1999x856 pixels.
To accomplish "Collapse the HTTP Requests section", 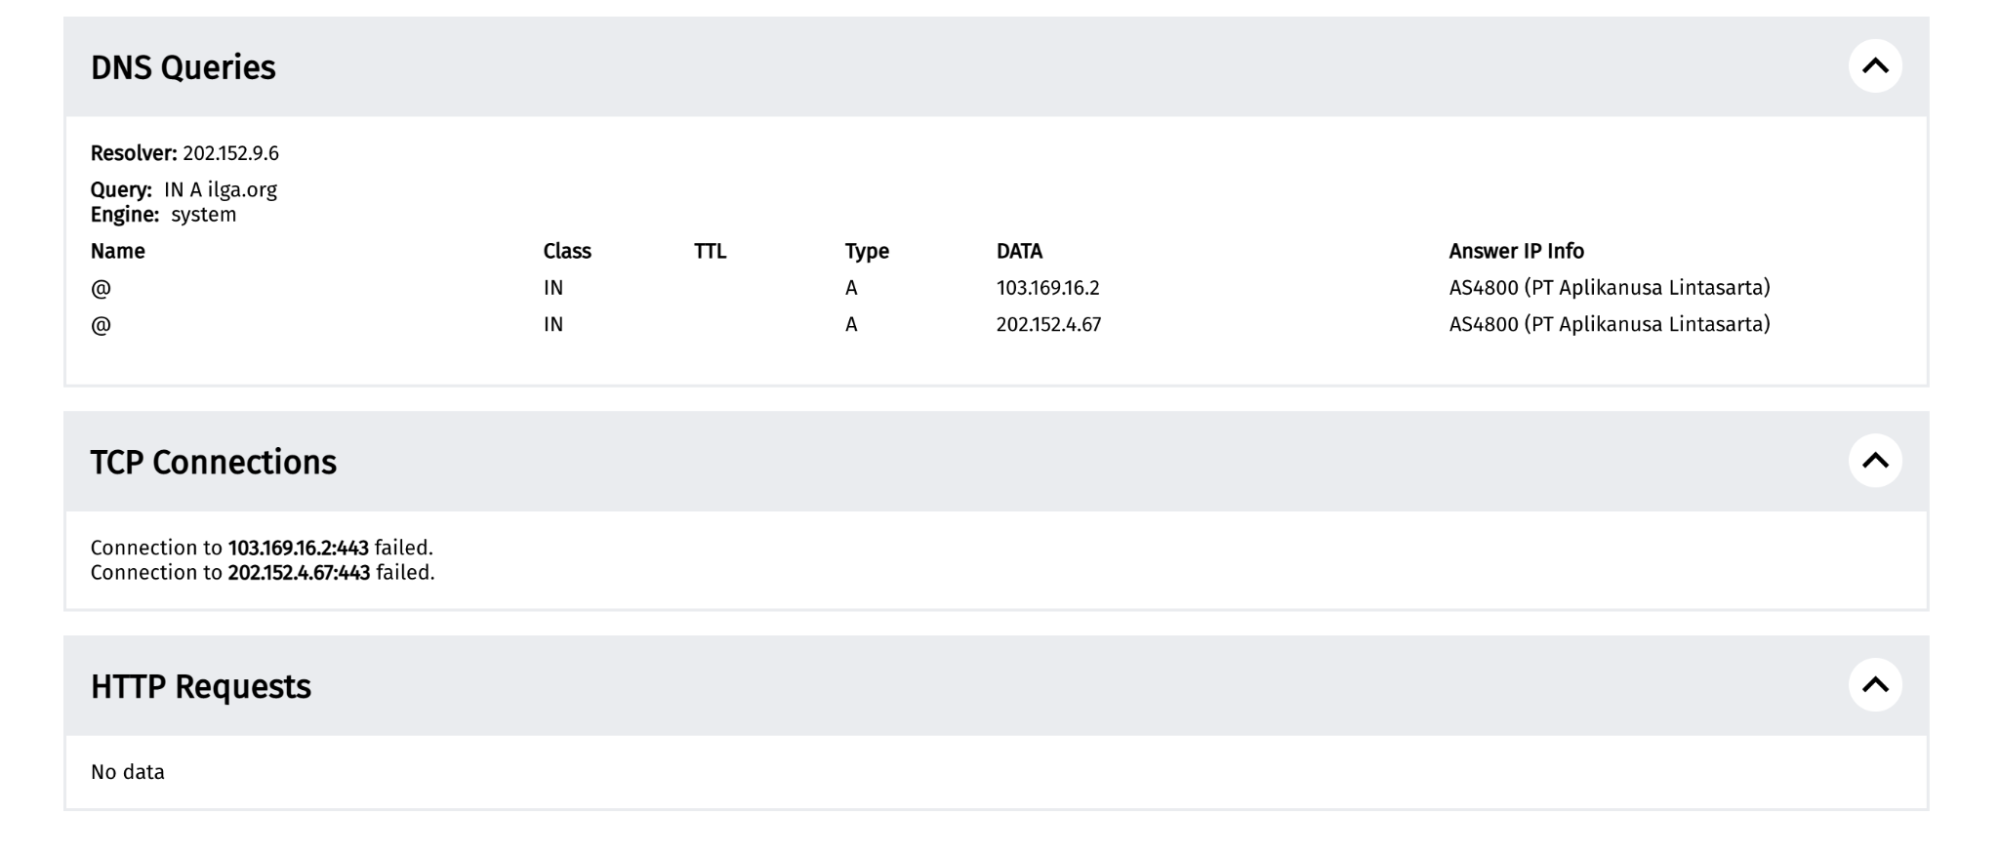I will pos(1875,685).
